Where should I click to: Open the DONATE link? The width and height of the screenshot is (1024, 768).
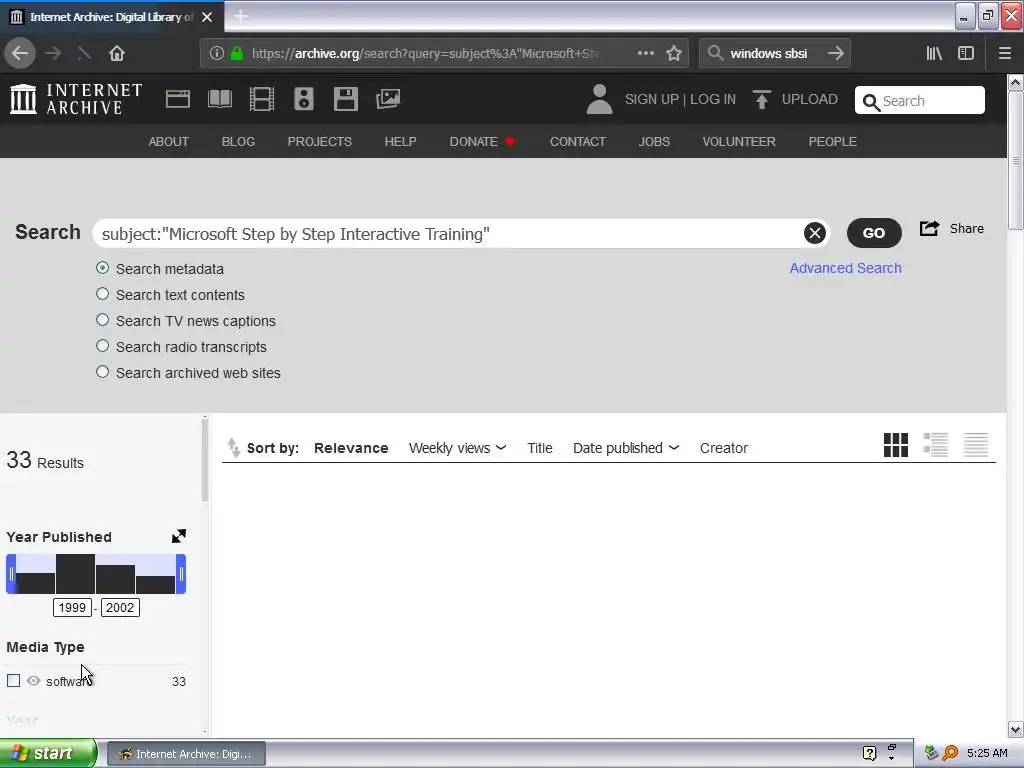[x=482, y=142]
